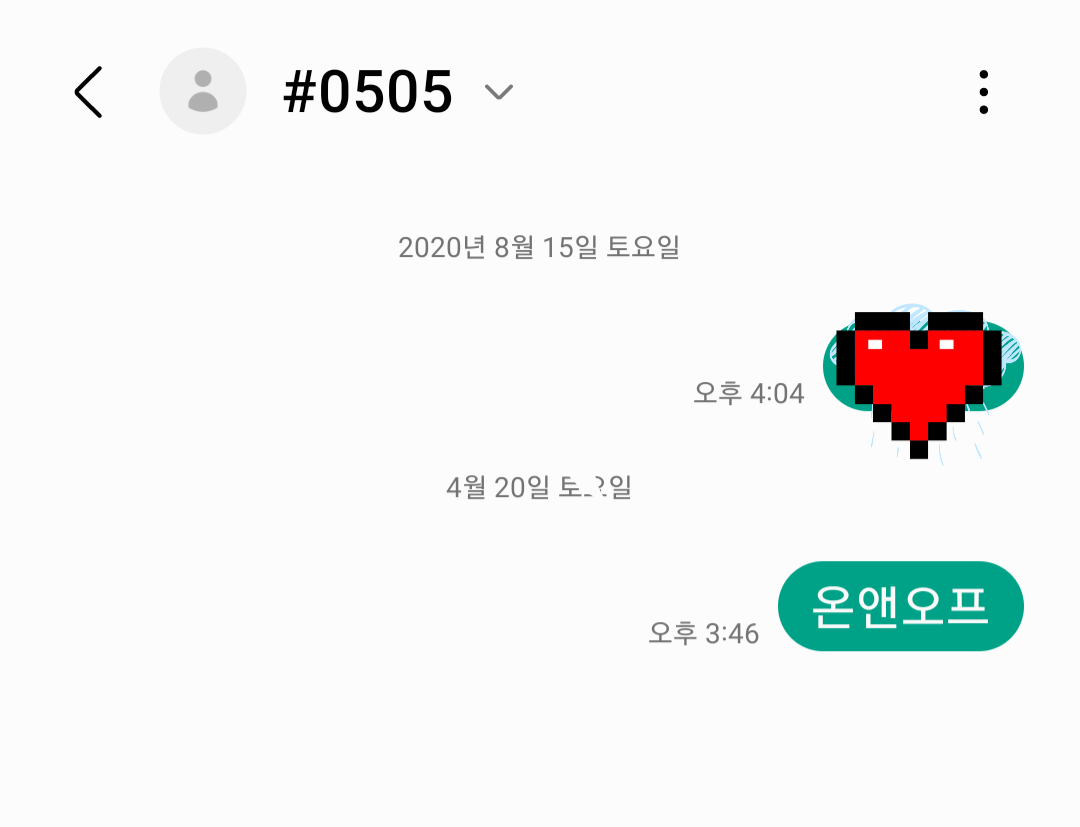Image resolution: width=1080 pixels, height=827 pixels.
Task: Select the 2020년 8월 15일 토요일 date header
Action: point(539,247)
